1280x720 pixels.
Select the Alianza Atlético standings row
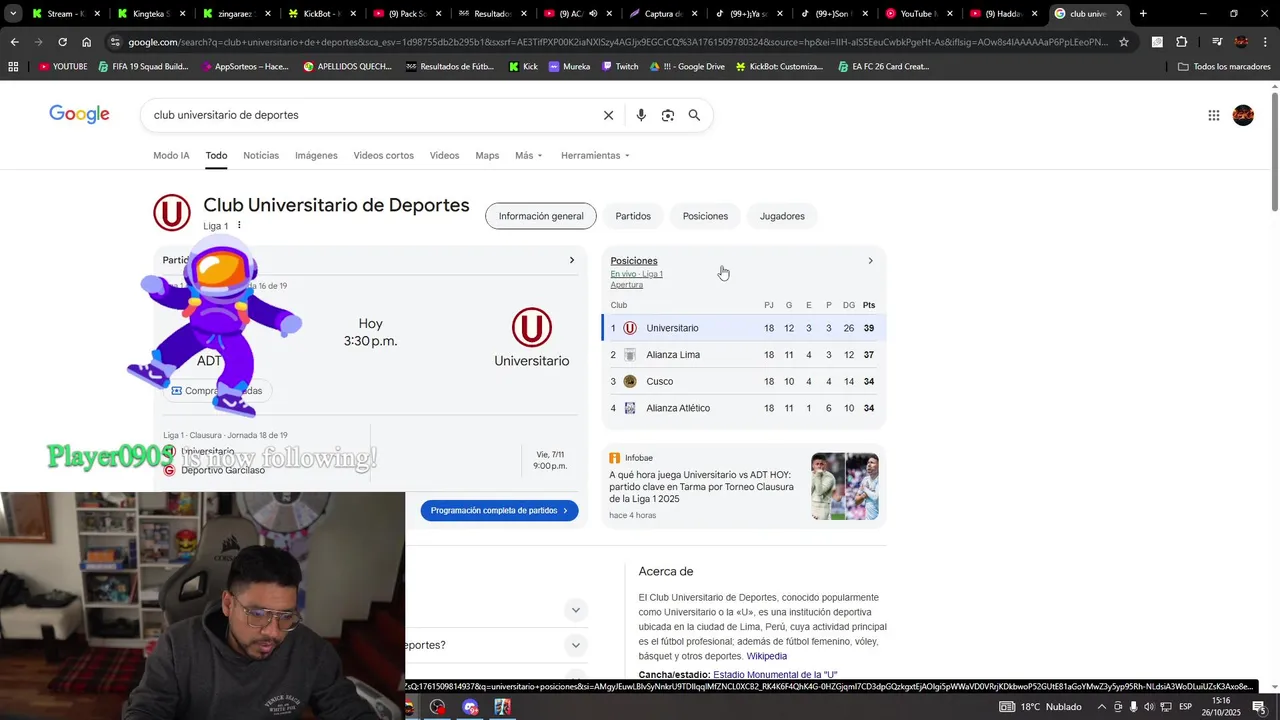coord(743,408)
